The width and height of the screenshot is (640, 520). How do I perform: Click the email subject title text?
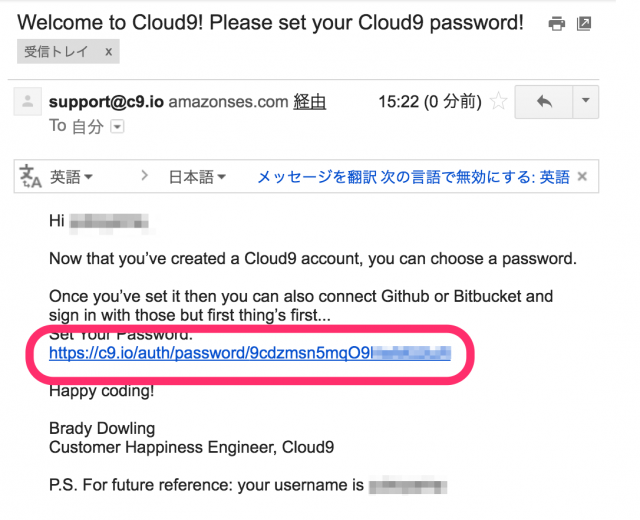pyautogui.click(x=270, y=22)
